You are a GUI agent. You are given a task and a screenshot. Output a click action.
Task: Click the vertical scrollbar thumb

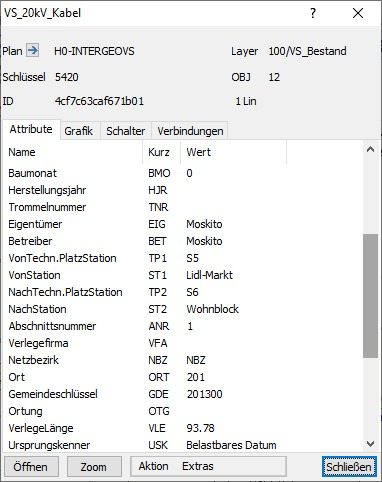[x=370, y=296]
